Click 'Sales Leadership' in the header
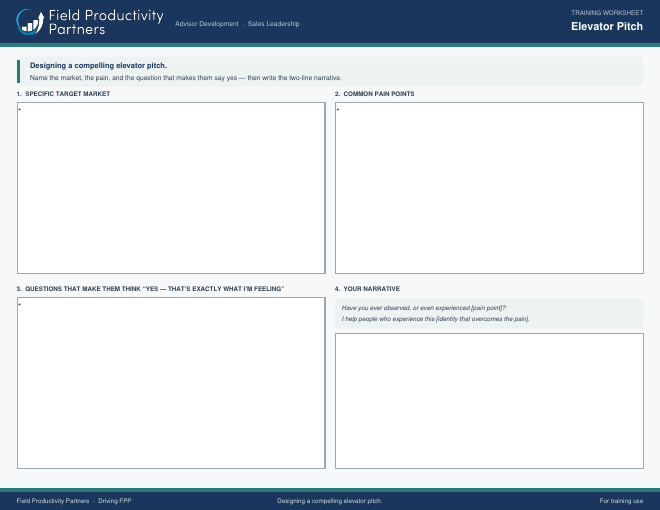660x510 pixels. [x=273, y=24]
